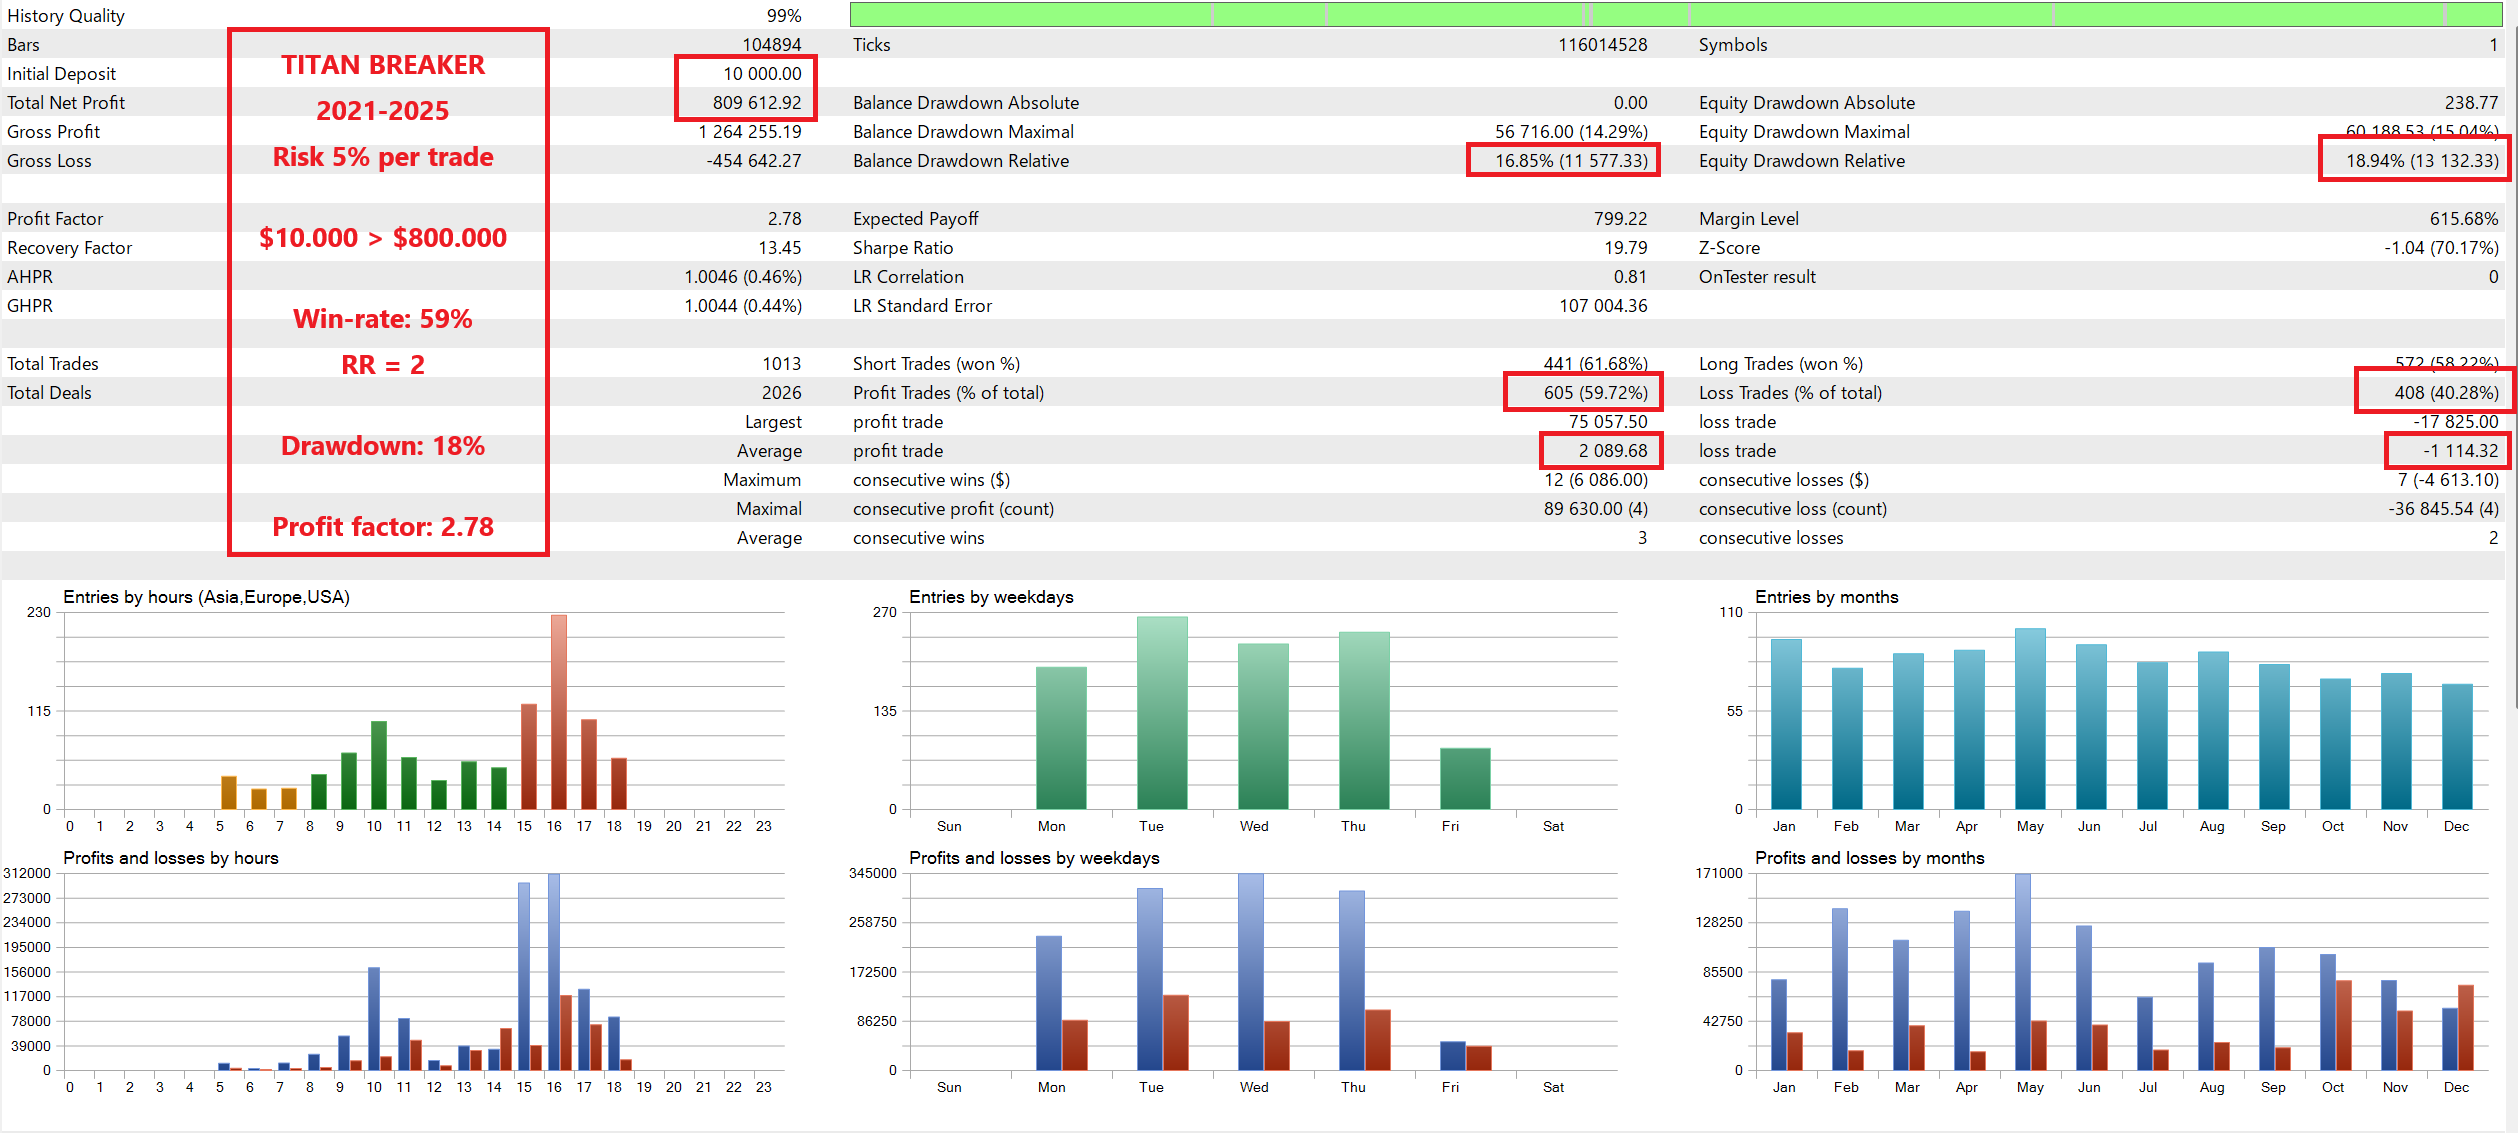
Task: Click the Gross Loss value -454 642.27
Action: [x=754, y=161]
